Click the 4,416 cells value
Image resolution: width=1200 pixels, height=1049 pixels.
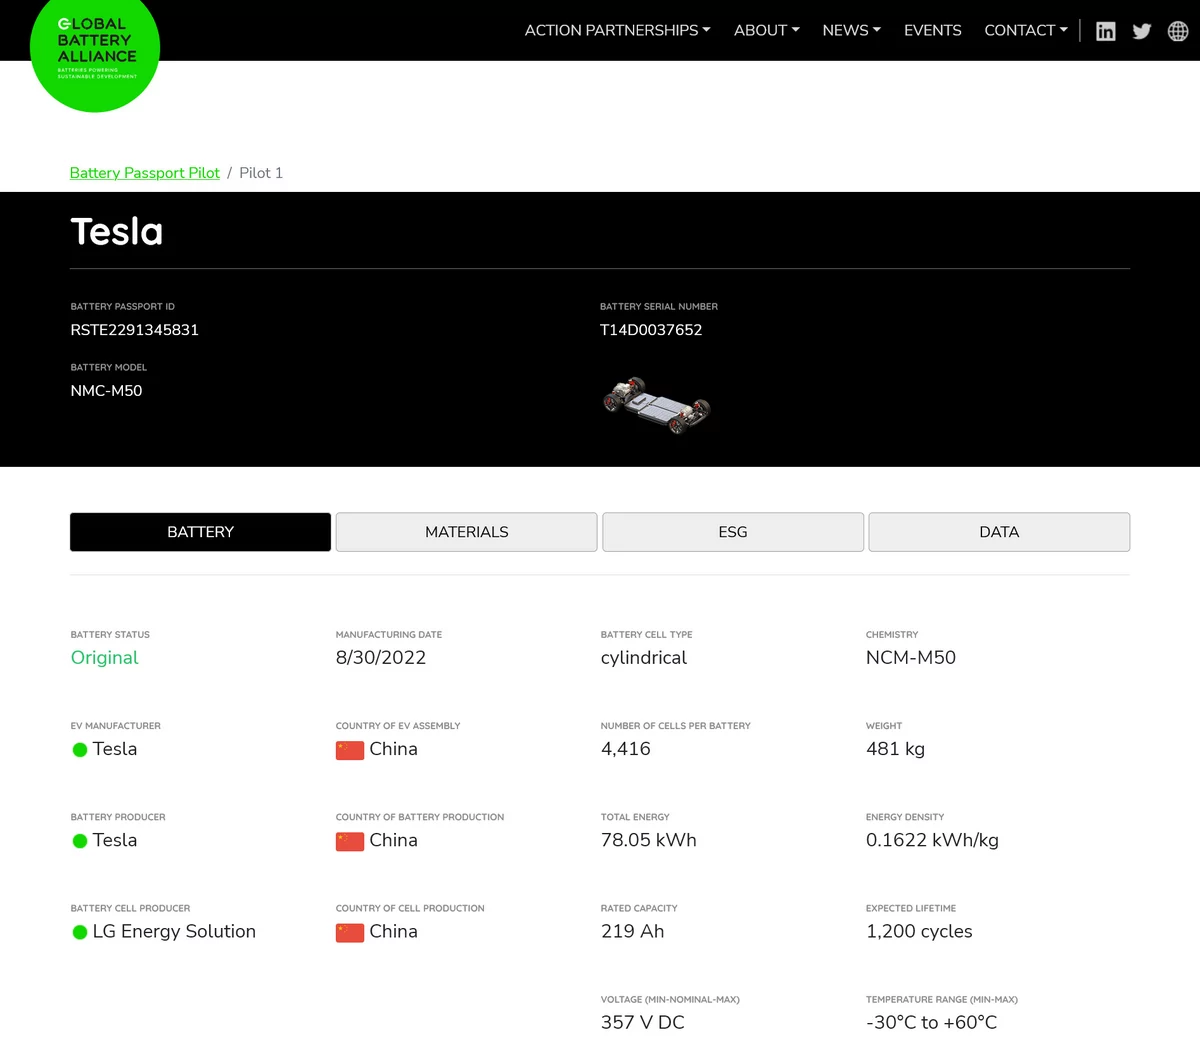(x=626, y=749)
